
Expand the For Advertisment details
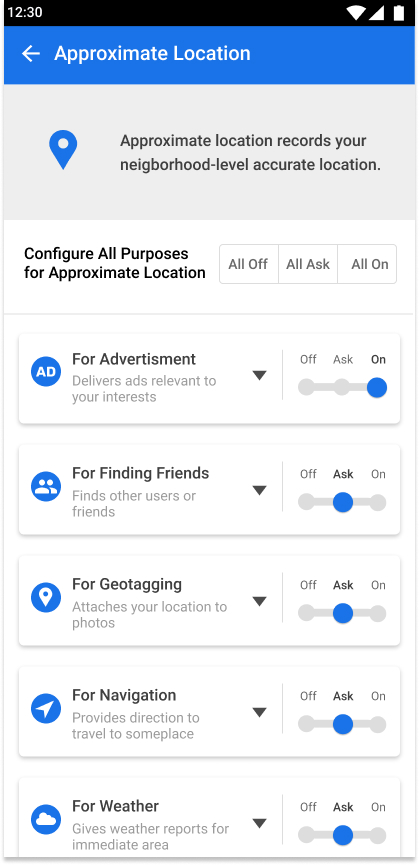260,376
